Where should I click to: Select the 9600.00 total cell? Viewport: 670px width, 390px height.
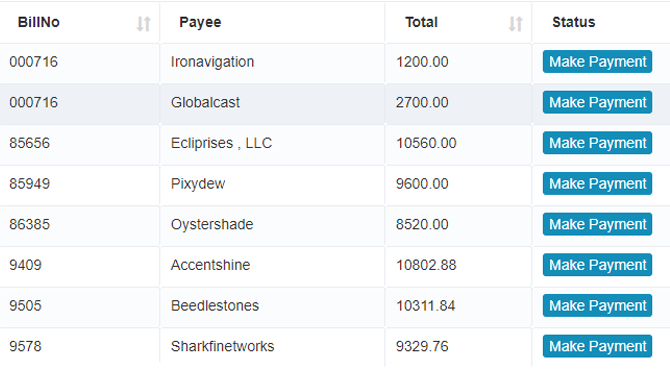pos(458,184)
